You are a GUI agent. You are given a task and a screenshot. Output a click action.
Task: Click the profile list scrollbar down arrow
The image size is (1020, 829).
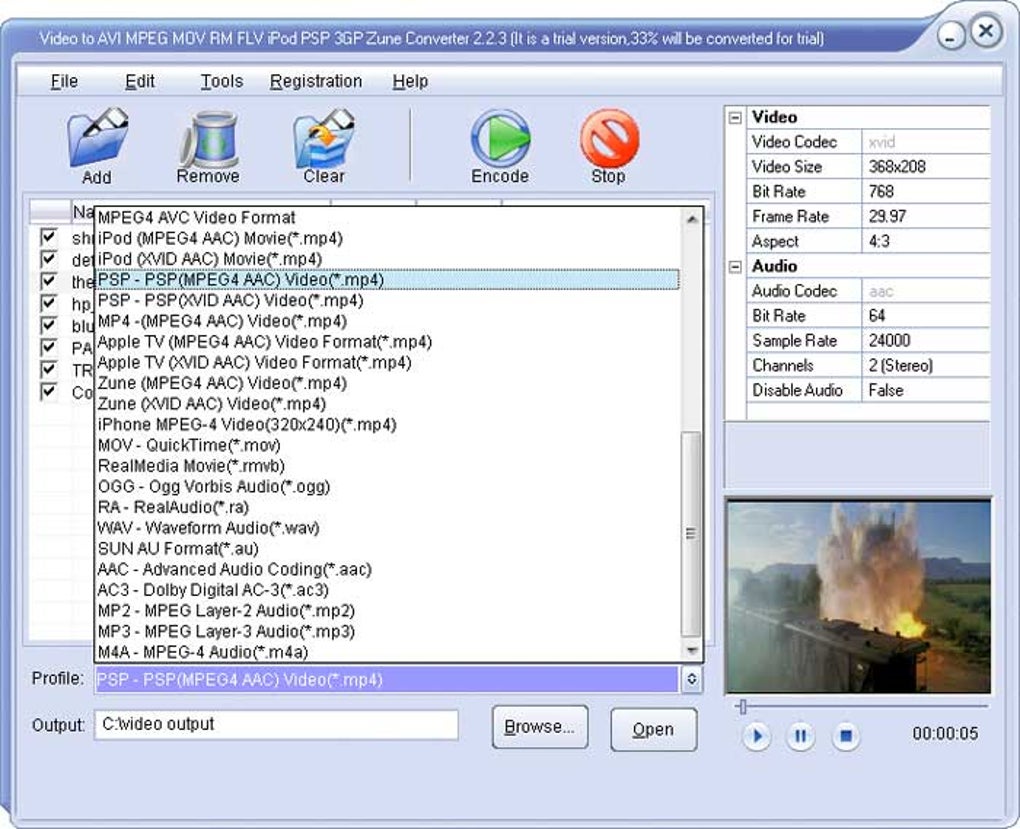click(692, 650)
